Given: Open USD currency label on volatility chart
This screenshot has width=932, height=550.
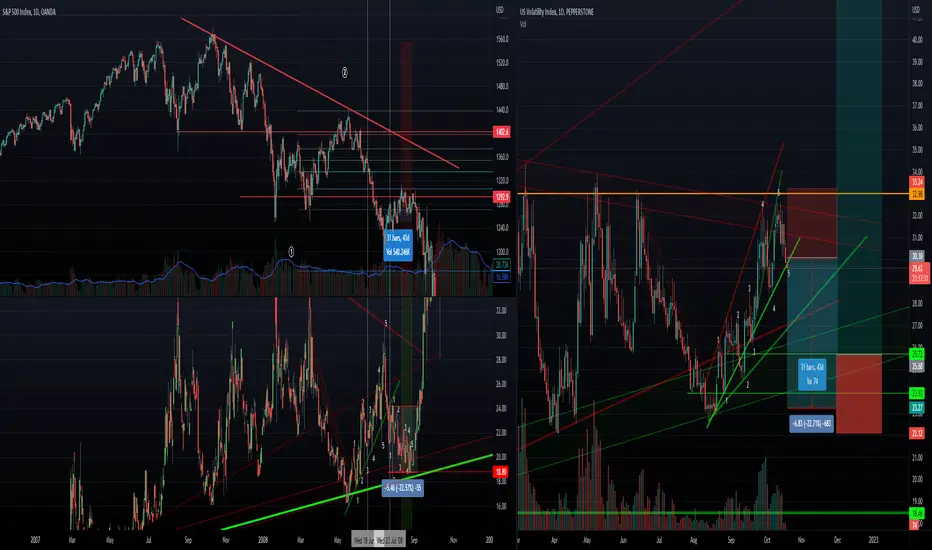Looking at the screenshot, I should pyautogui.click(x=917, y=10).
